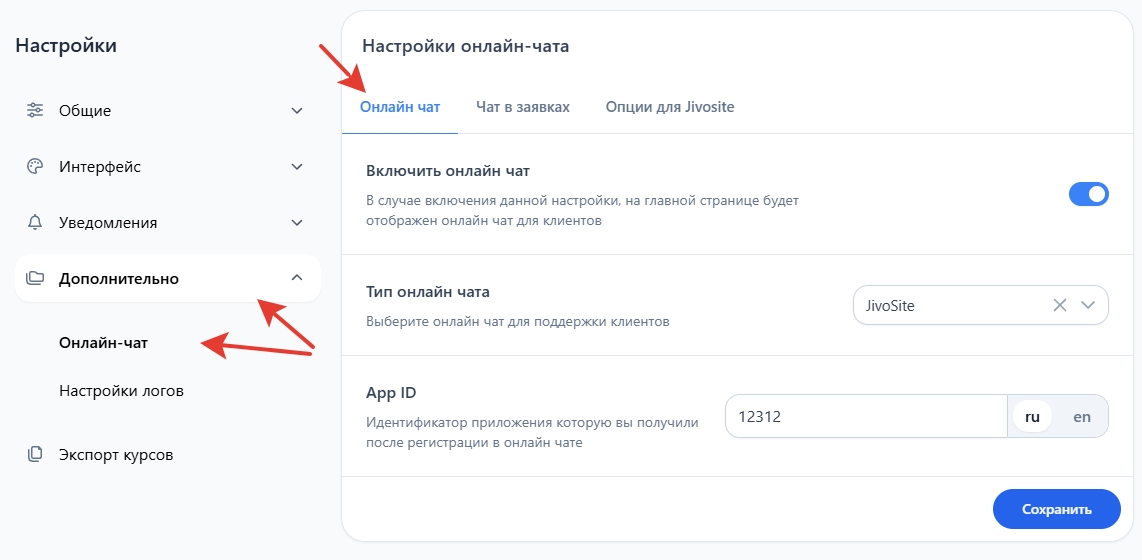This screenshot has width=1142, height=560.
Task: Open the Опции для Jivosite tab
Action: point(669,107)
